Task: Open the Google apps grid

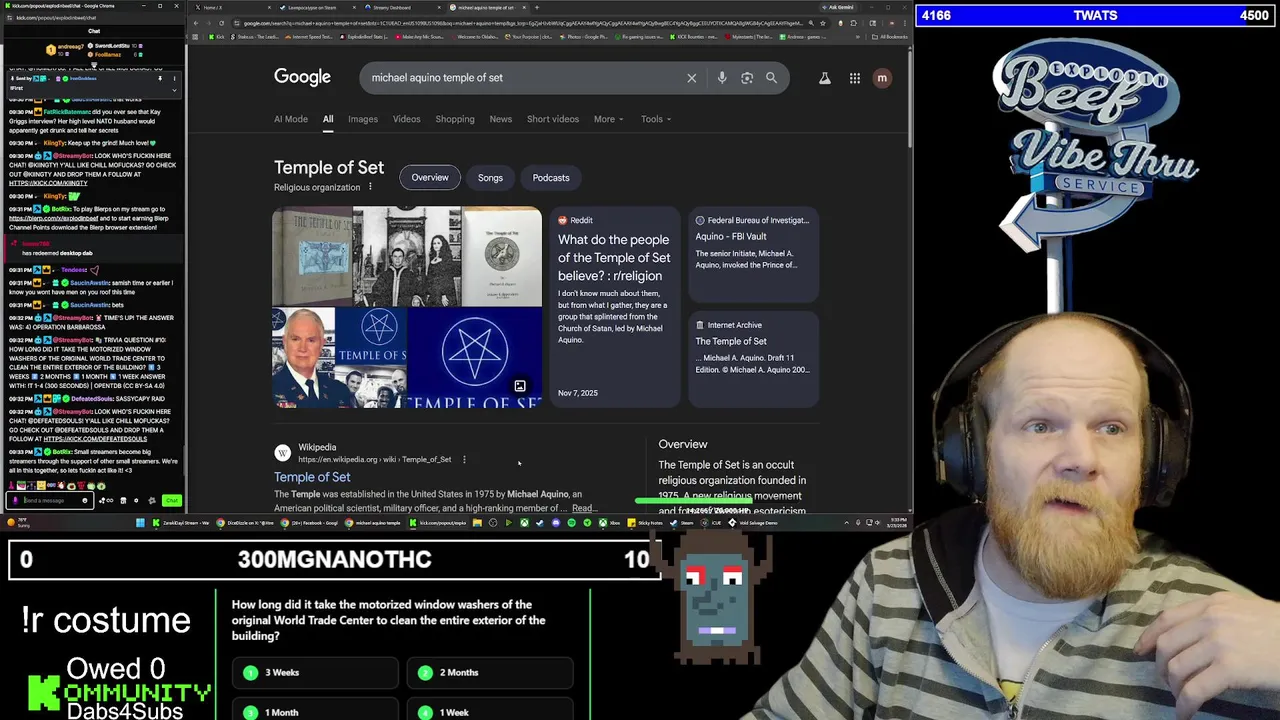Action: pos(855,78)
